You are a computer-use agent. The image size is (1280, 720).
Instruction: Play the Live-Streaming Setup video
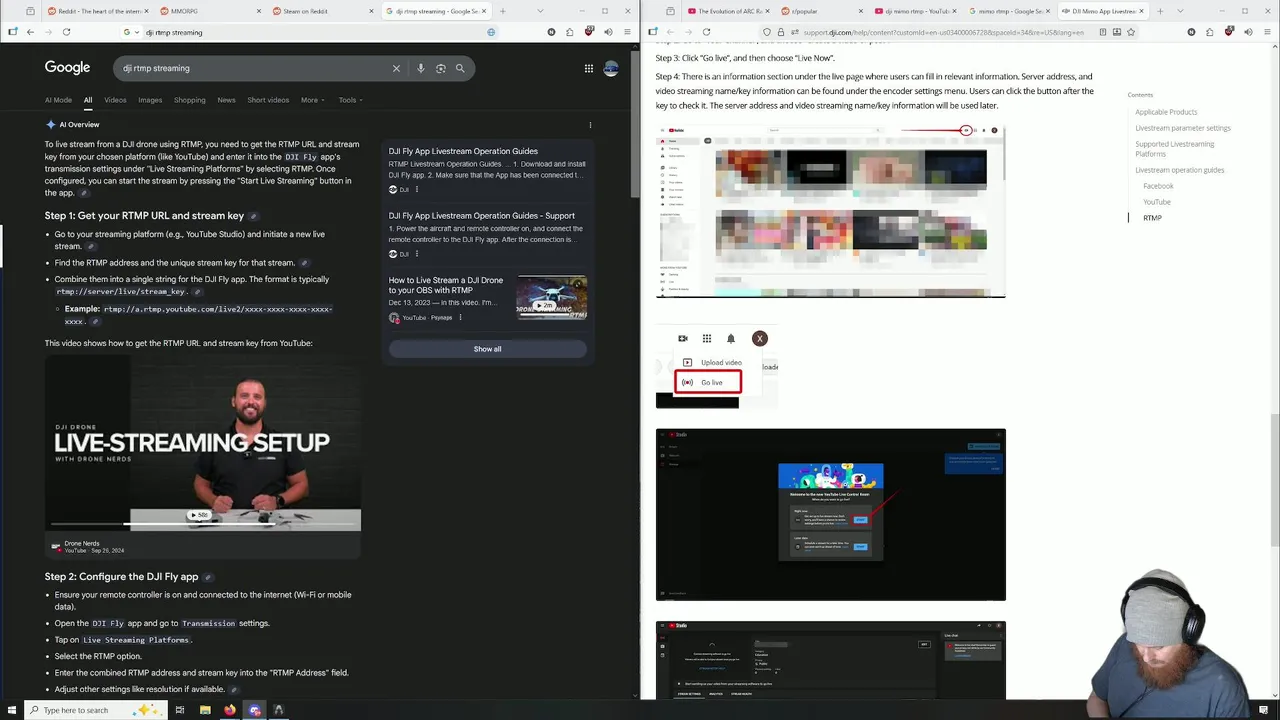(x=202, y=443)
